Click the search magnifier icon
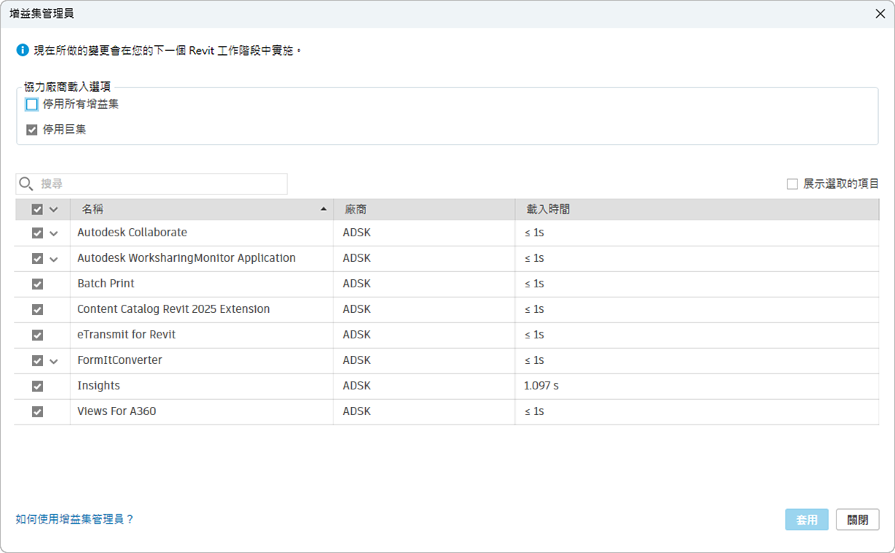This screenshot has width=895, height=553. (x=27, y=184)
